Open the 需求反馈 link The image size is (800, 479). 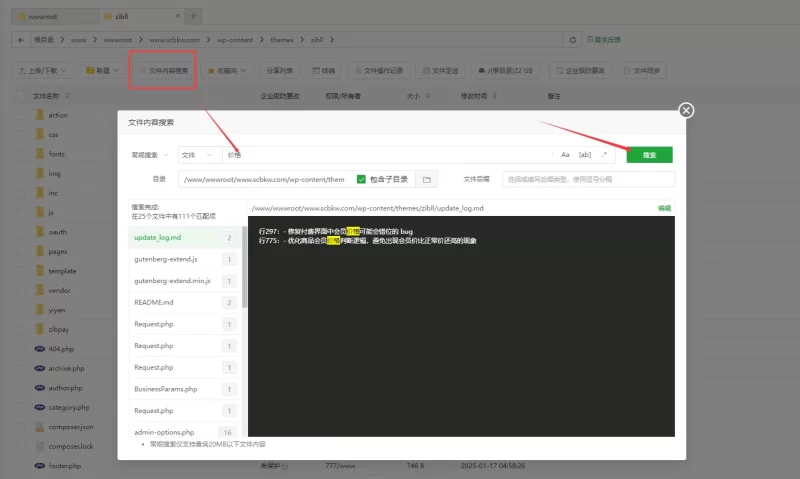click(x=604, y=39)
